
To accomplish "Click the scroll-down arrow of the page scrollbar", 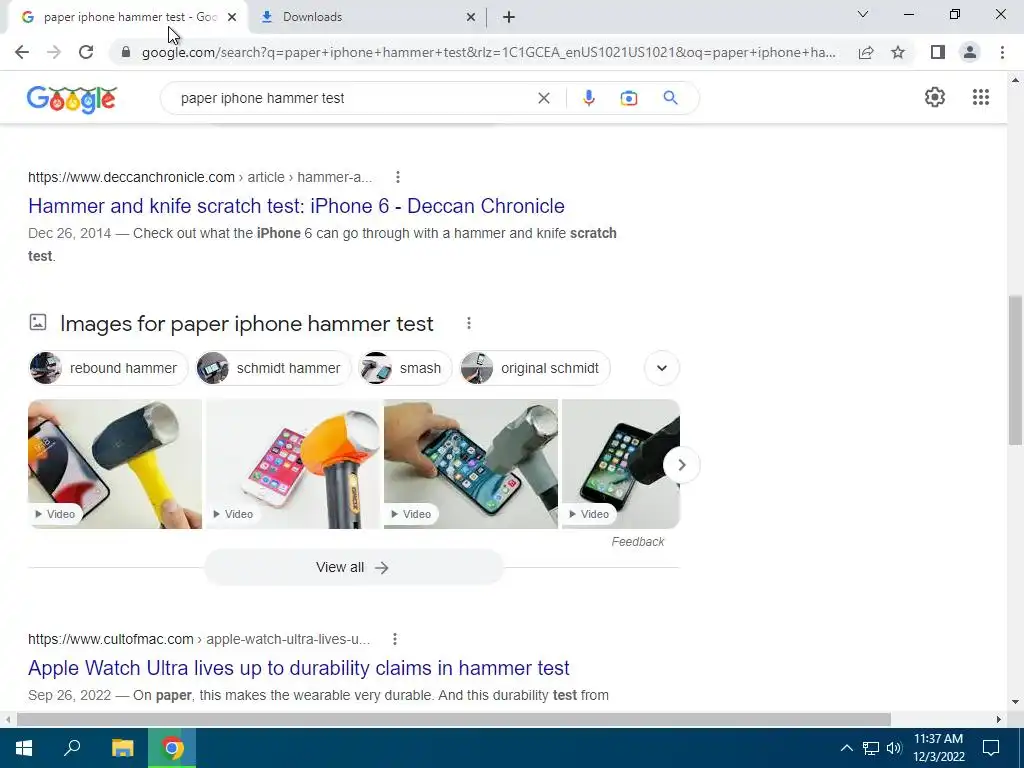I will click(x=1015, y=702).
